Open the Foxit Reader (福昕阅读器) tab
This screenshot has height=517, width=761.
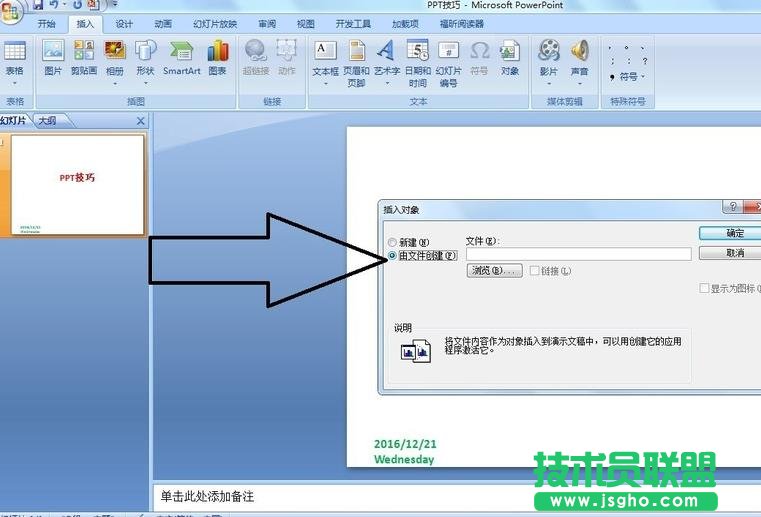pos(462,24)
